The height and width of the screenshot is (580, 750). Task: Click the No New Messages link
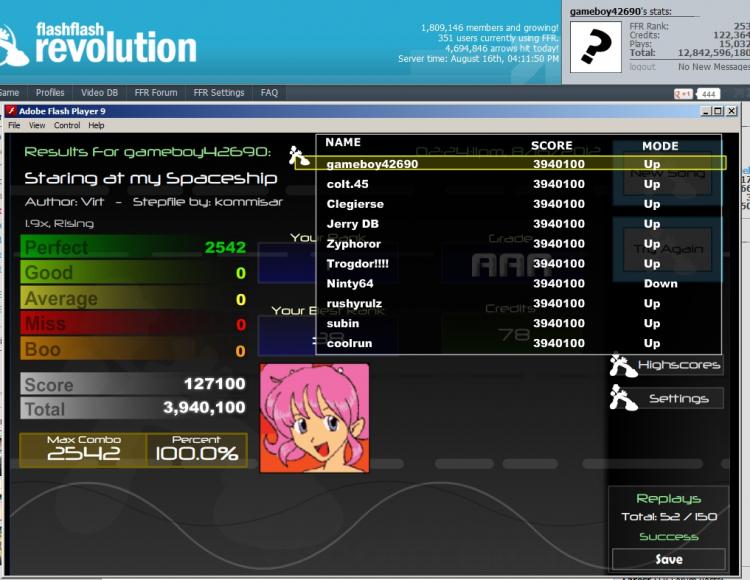714,67
